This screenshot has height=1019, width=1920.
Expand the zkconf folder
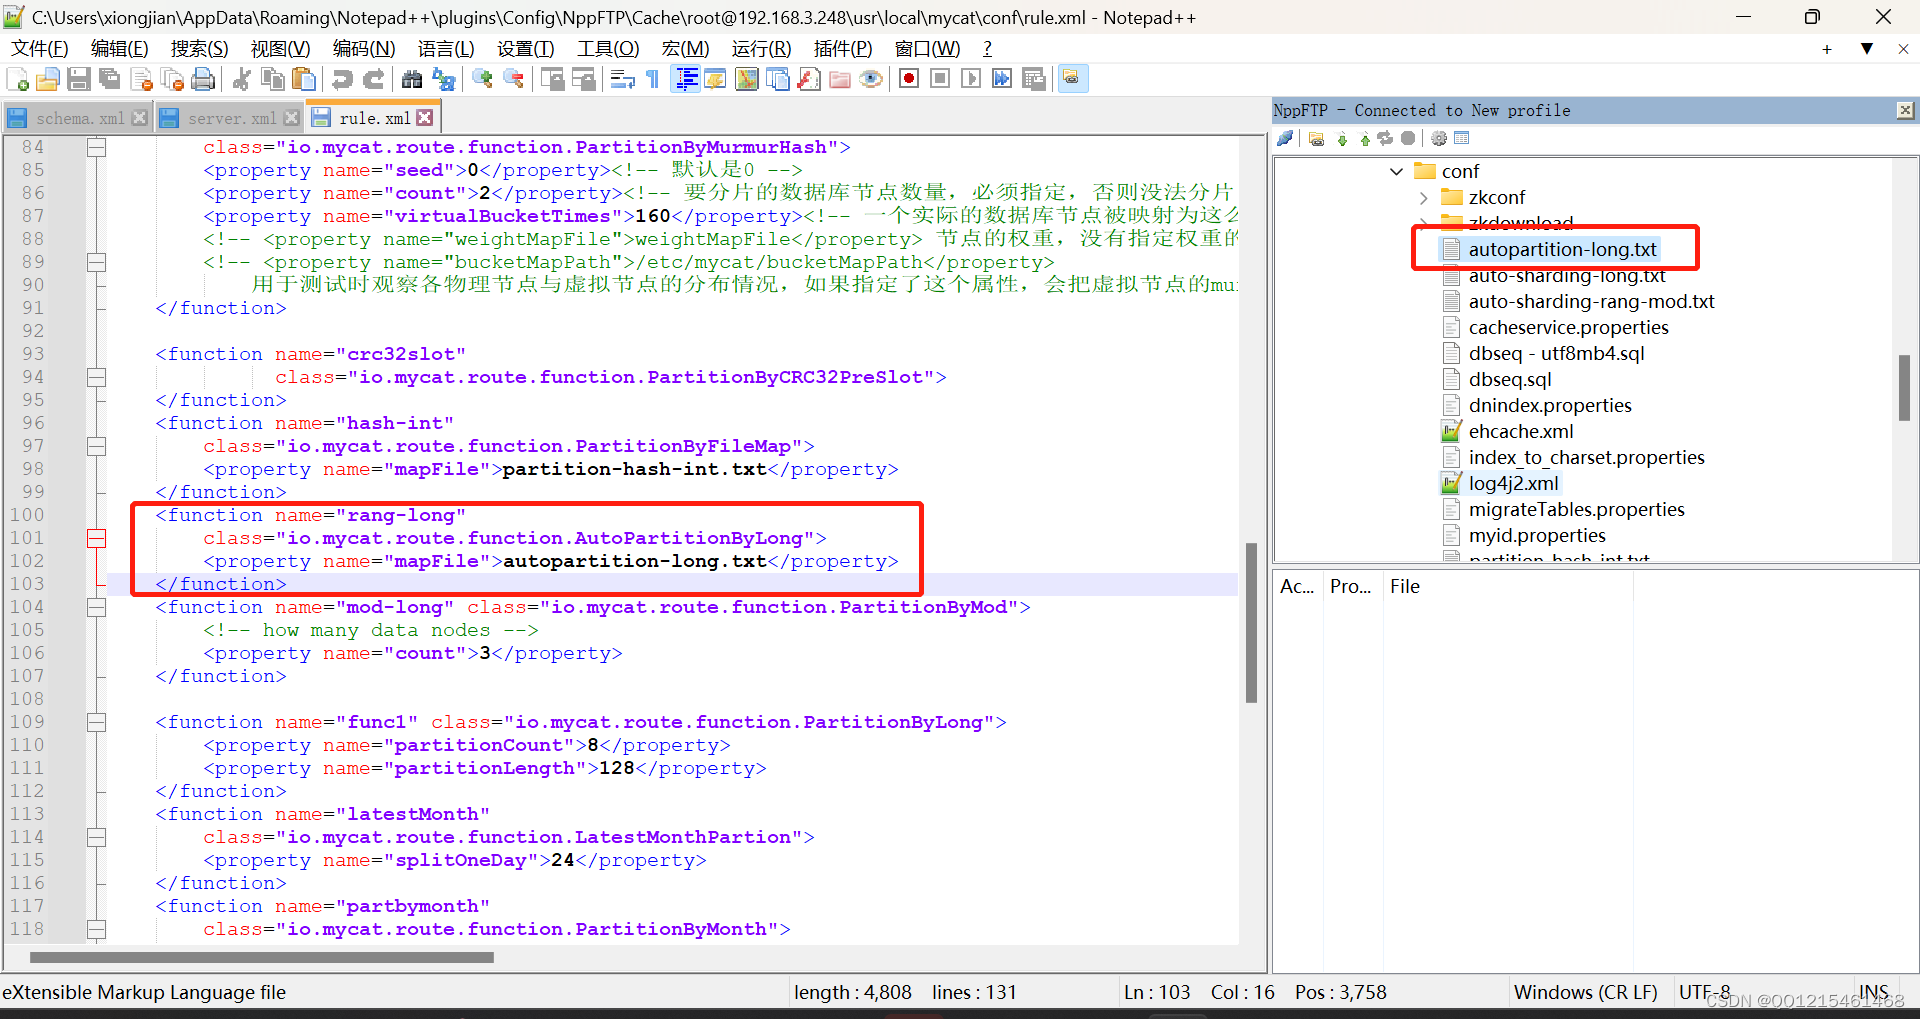coord(1424,198)
